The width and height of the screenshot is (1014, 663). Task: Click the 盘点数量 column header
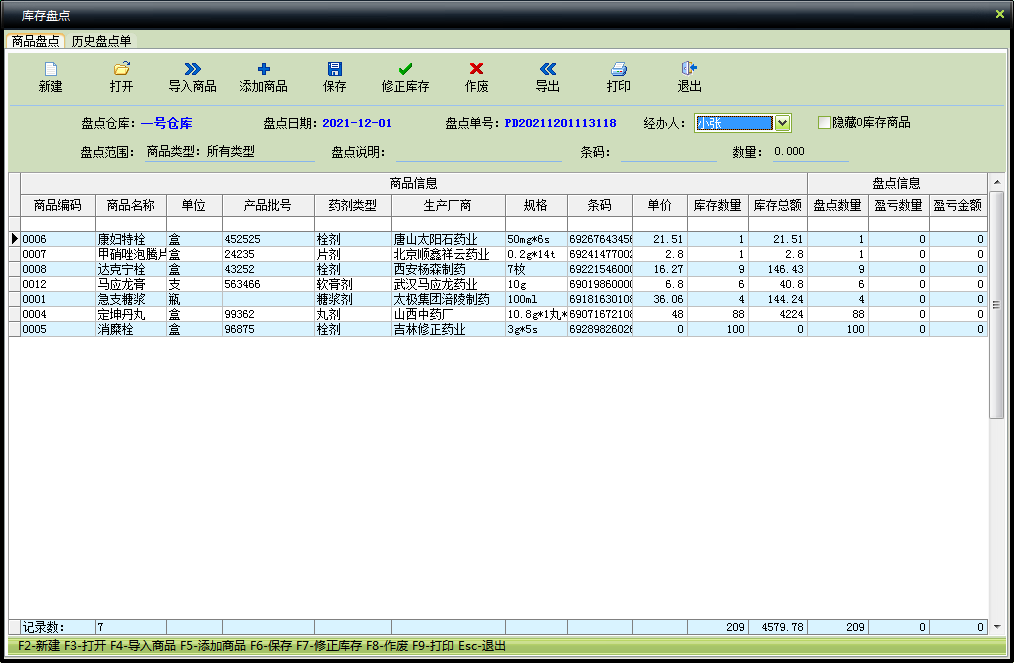point(837,206)
